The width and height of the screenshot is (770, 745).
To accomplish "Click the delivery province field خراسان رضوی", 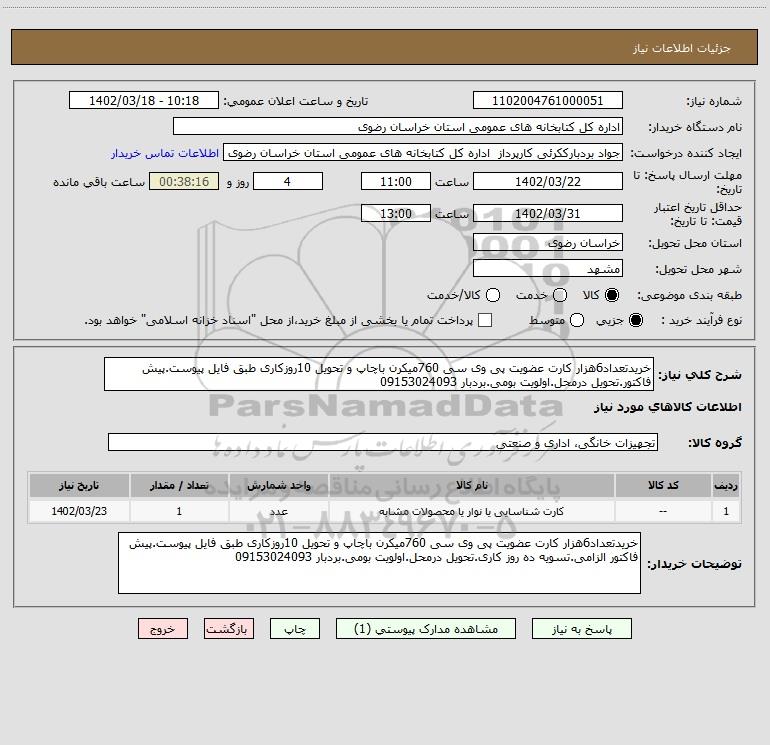I will [548, 243].
